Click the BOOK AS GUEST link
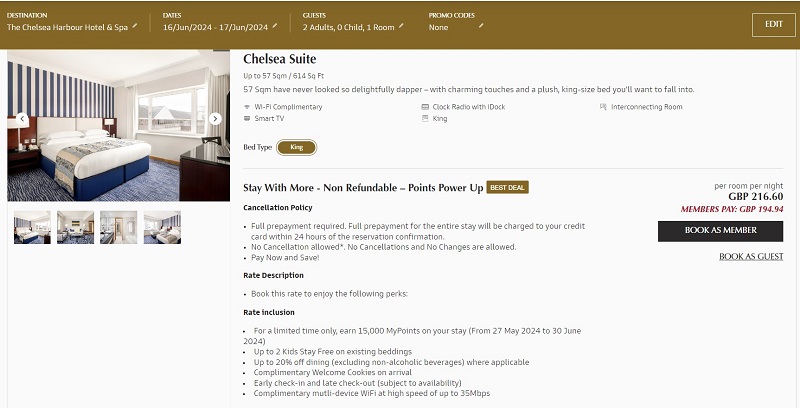The width and height of the screenshot is (800, 408). click(751, 257)
